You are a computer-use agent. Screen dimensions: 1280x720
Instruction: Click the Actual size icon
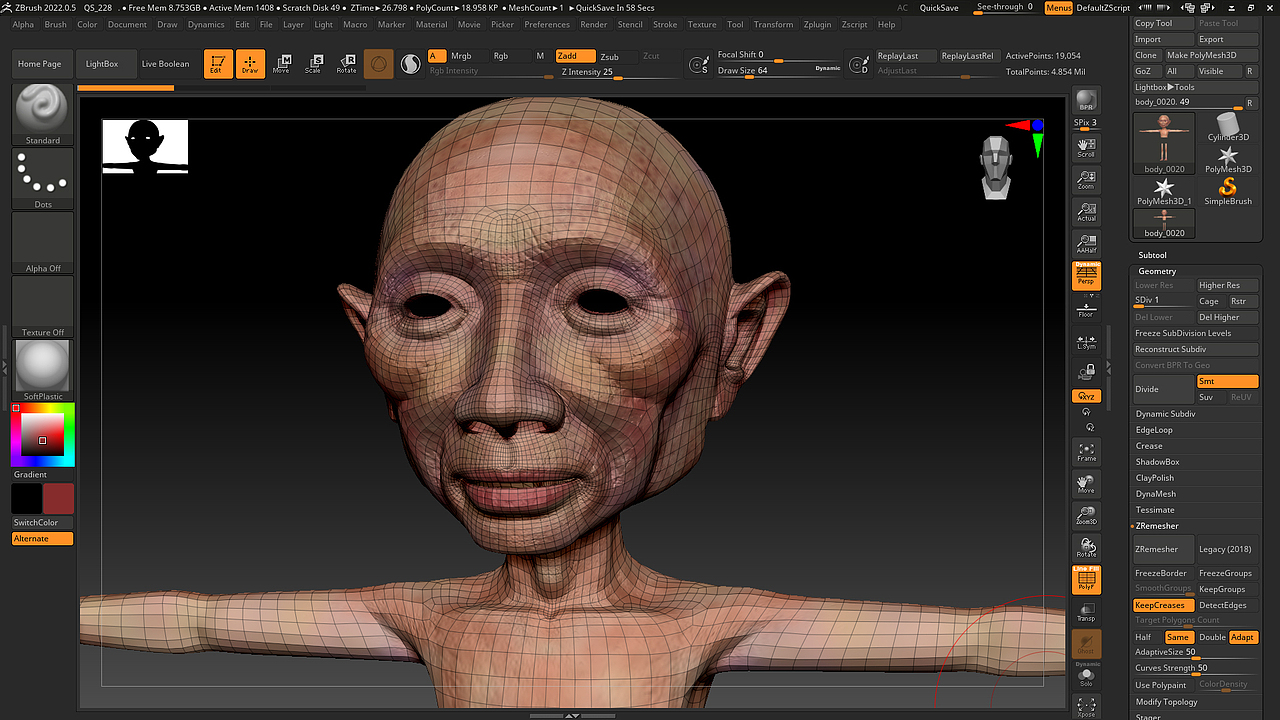tap(1086, 212)
